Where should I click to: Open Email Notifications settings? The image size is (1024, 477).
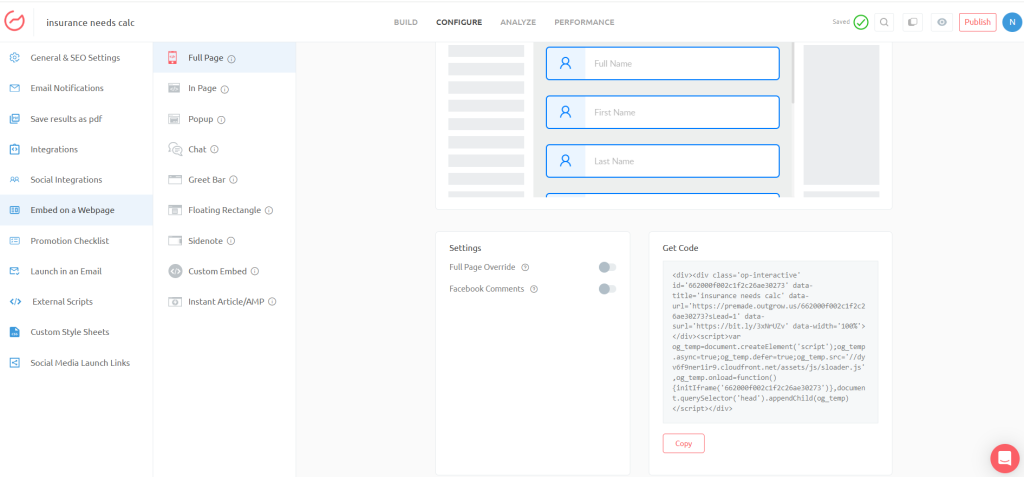pyautogui.click(x=66, y=88)
